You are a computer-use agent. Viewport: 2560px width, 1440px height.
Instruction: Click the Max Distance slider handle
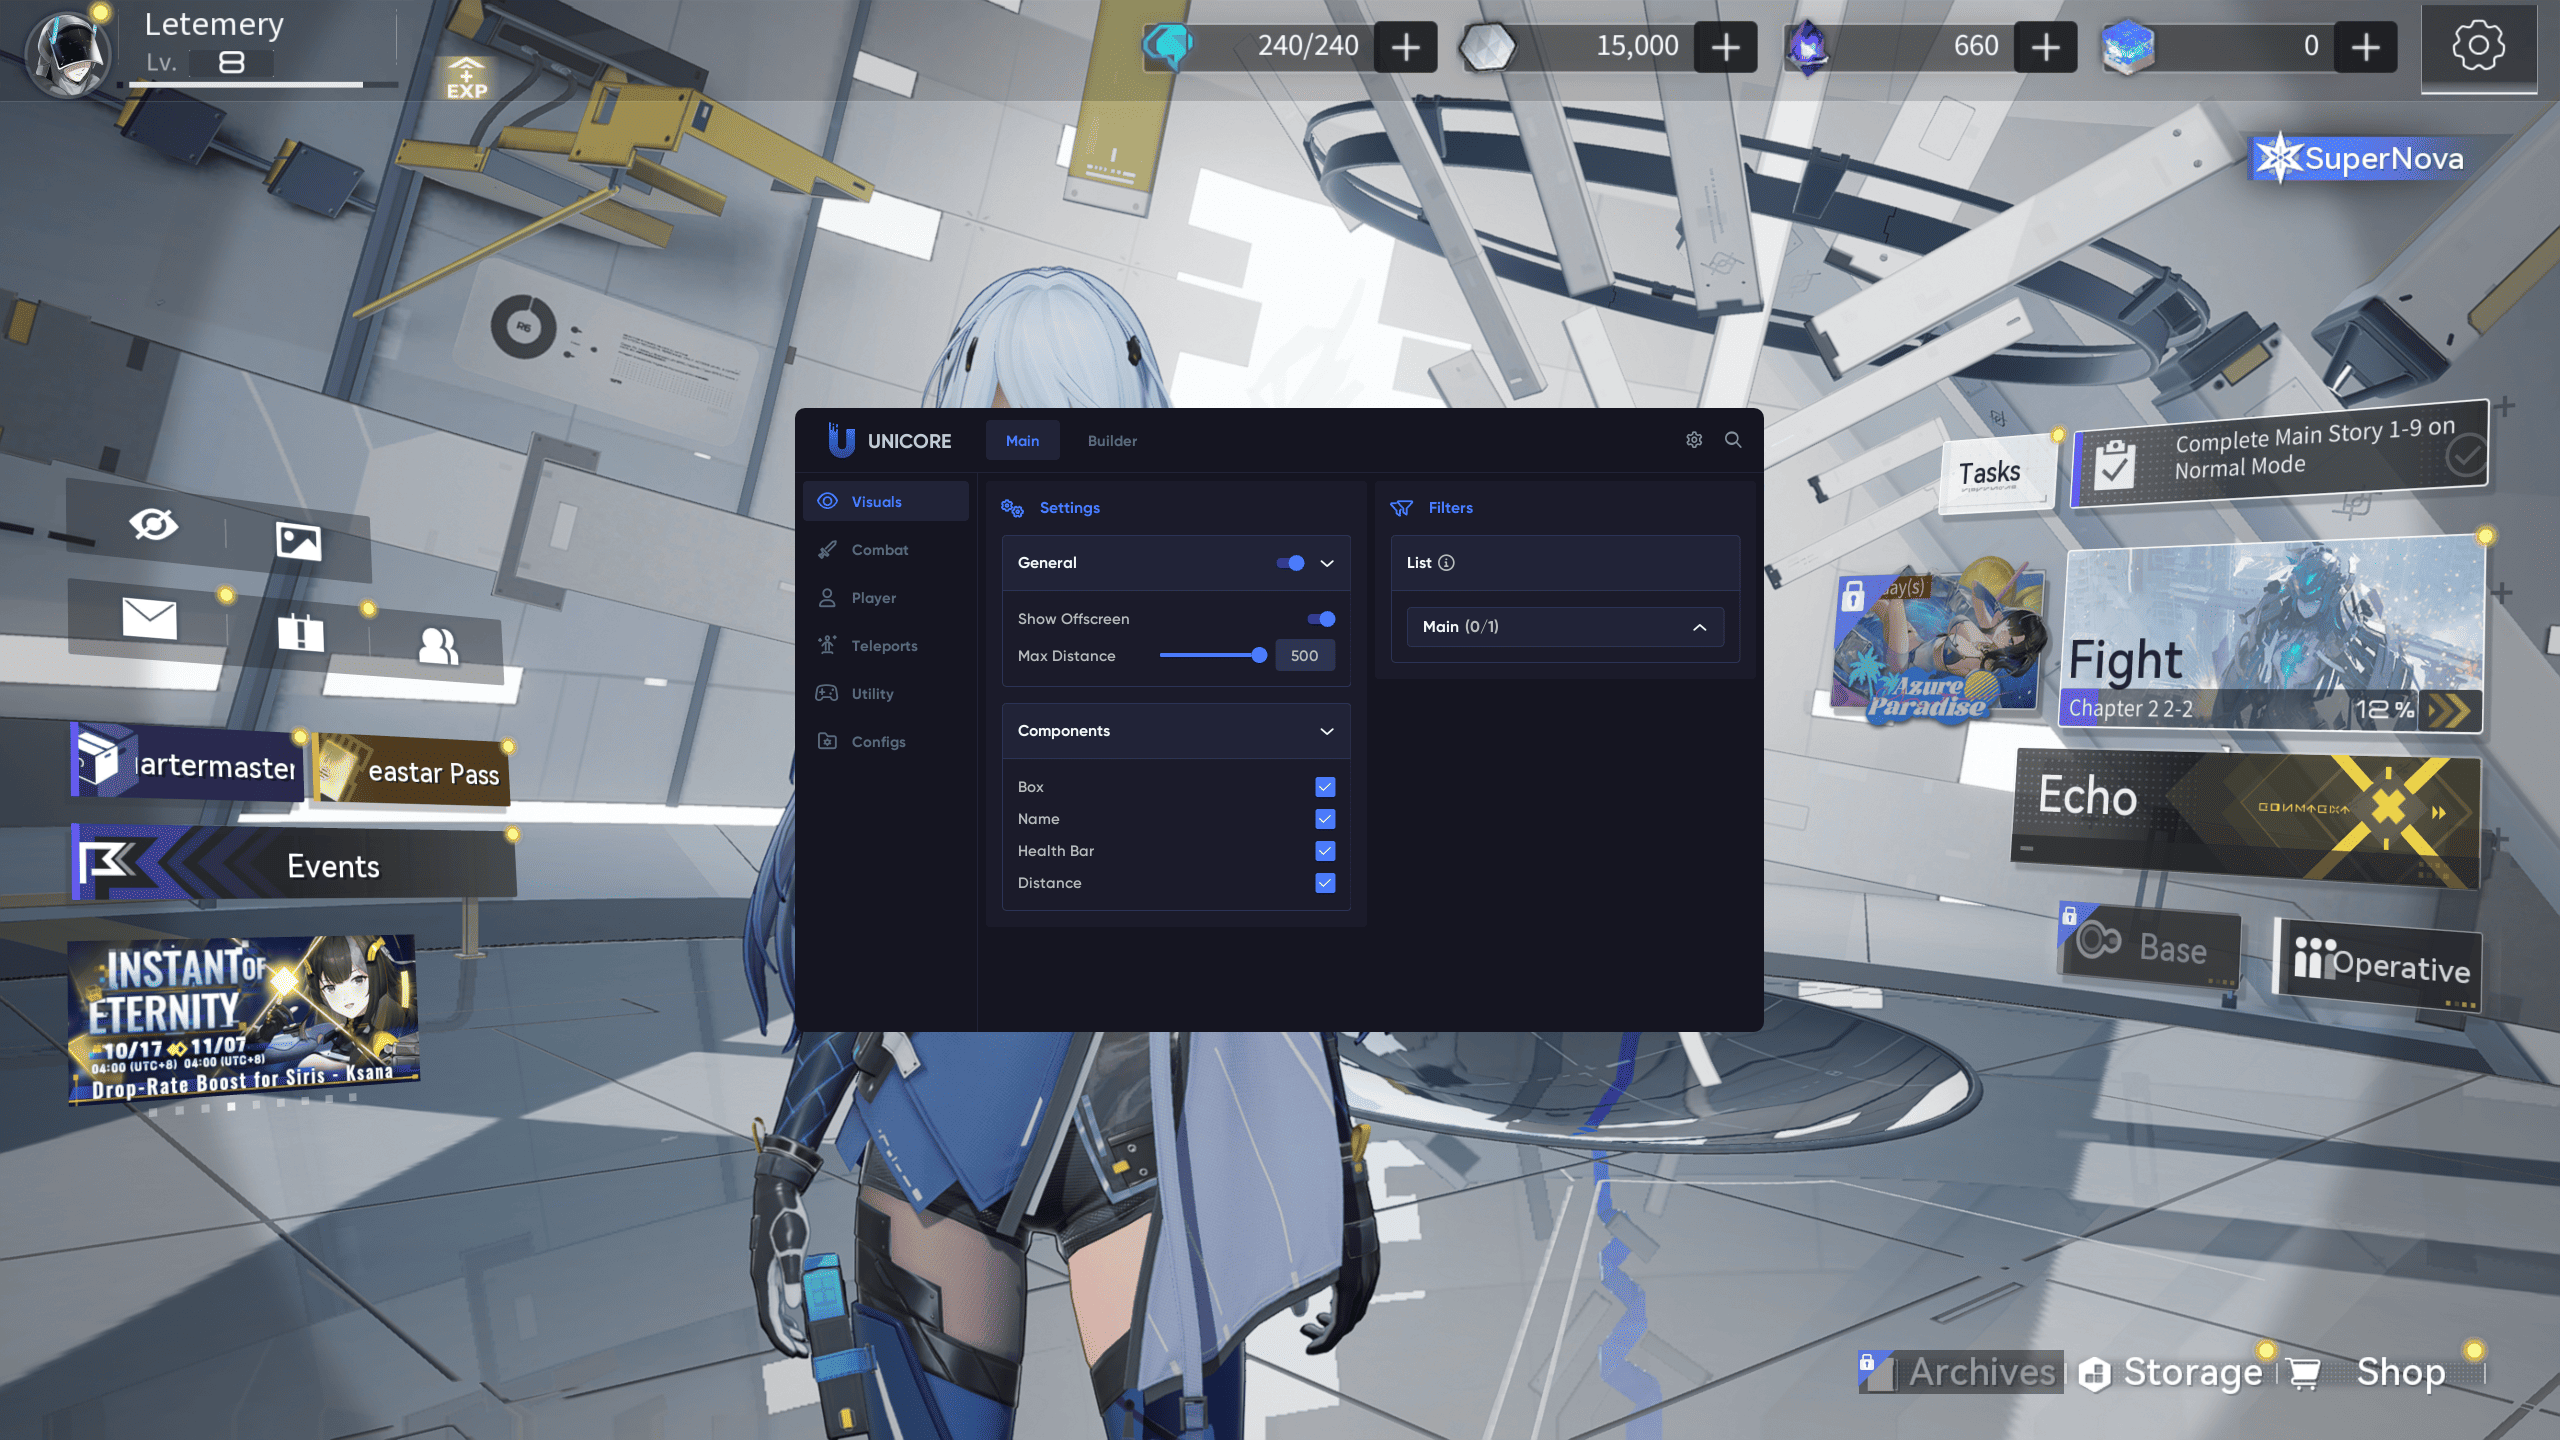pos(1259,656)
